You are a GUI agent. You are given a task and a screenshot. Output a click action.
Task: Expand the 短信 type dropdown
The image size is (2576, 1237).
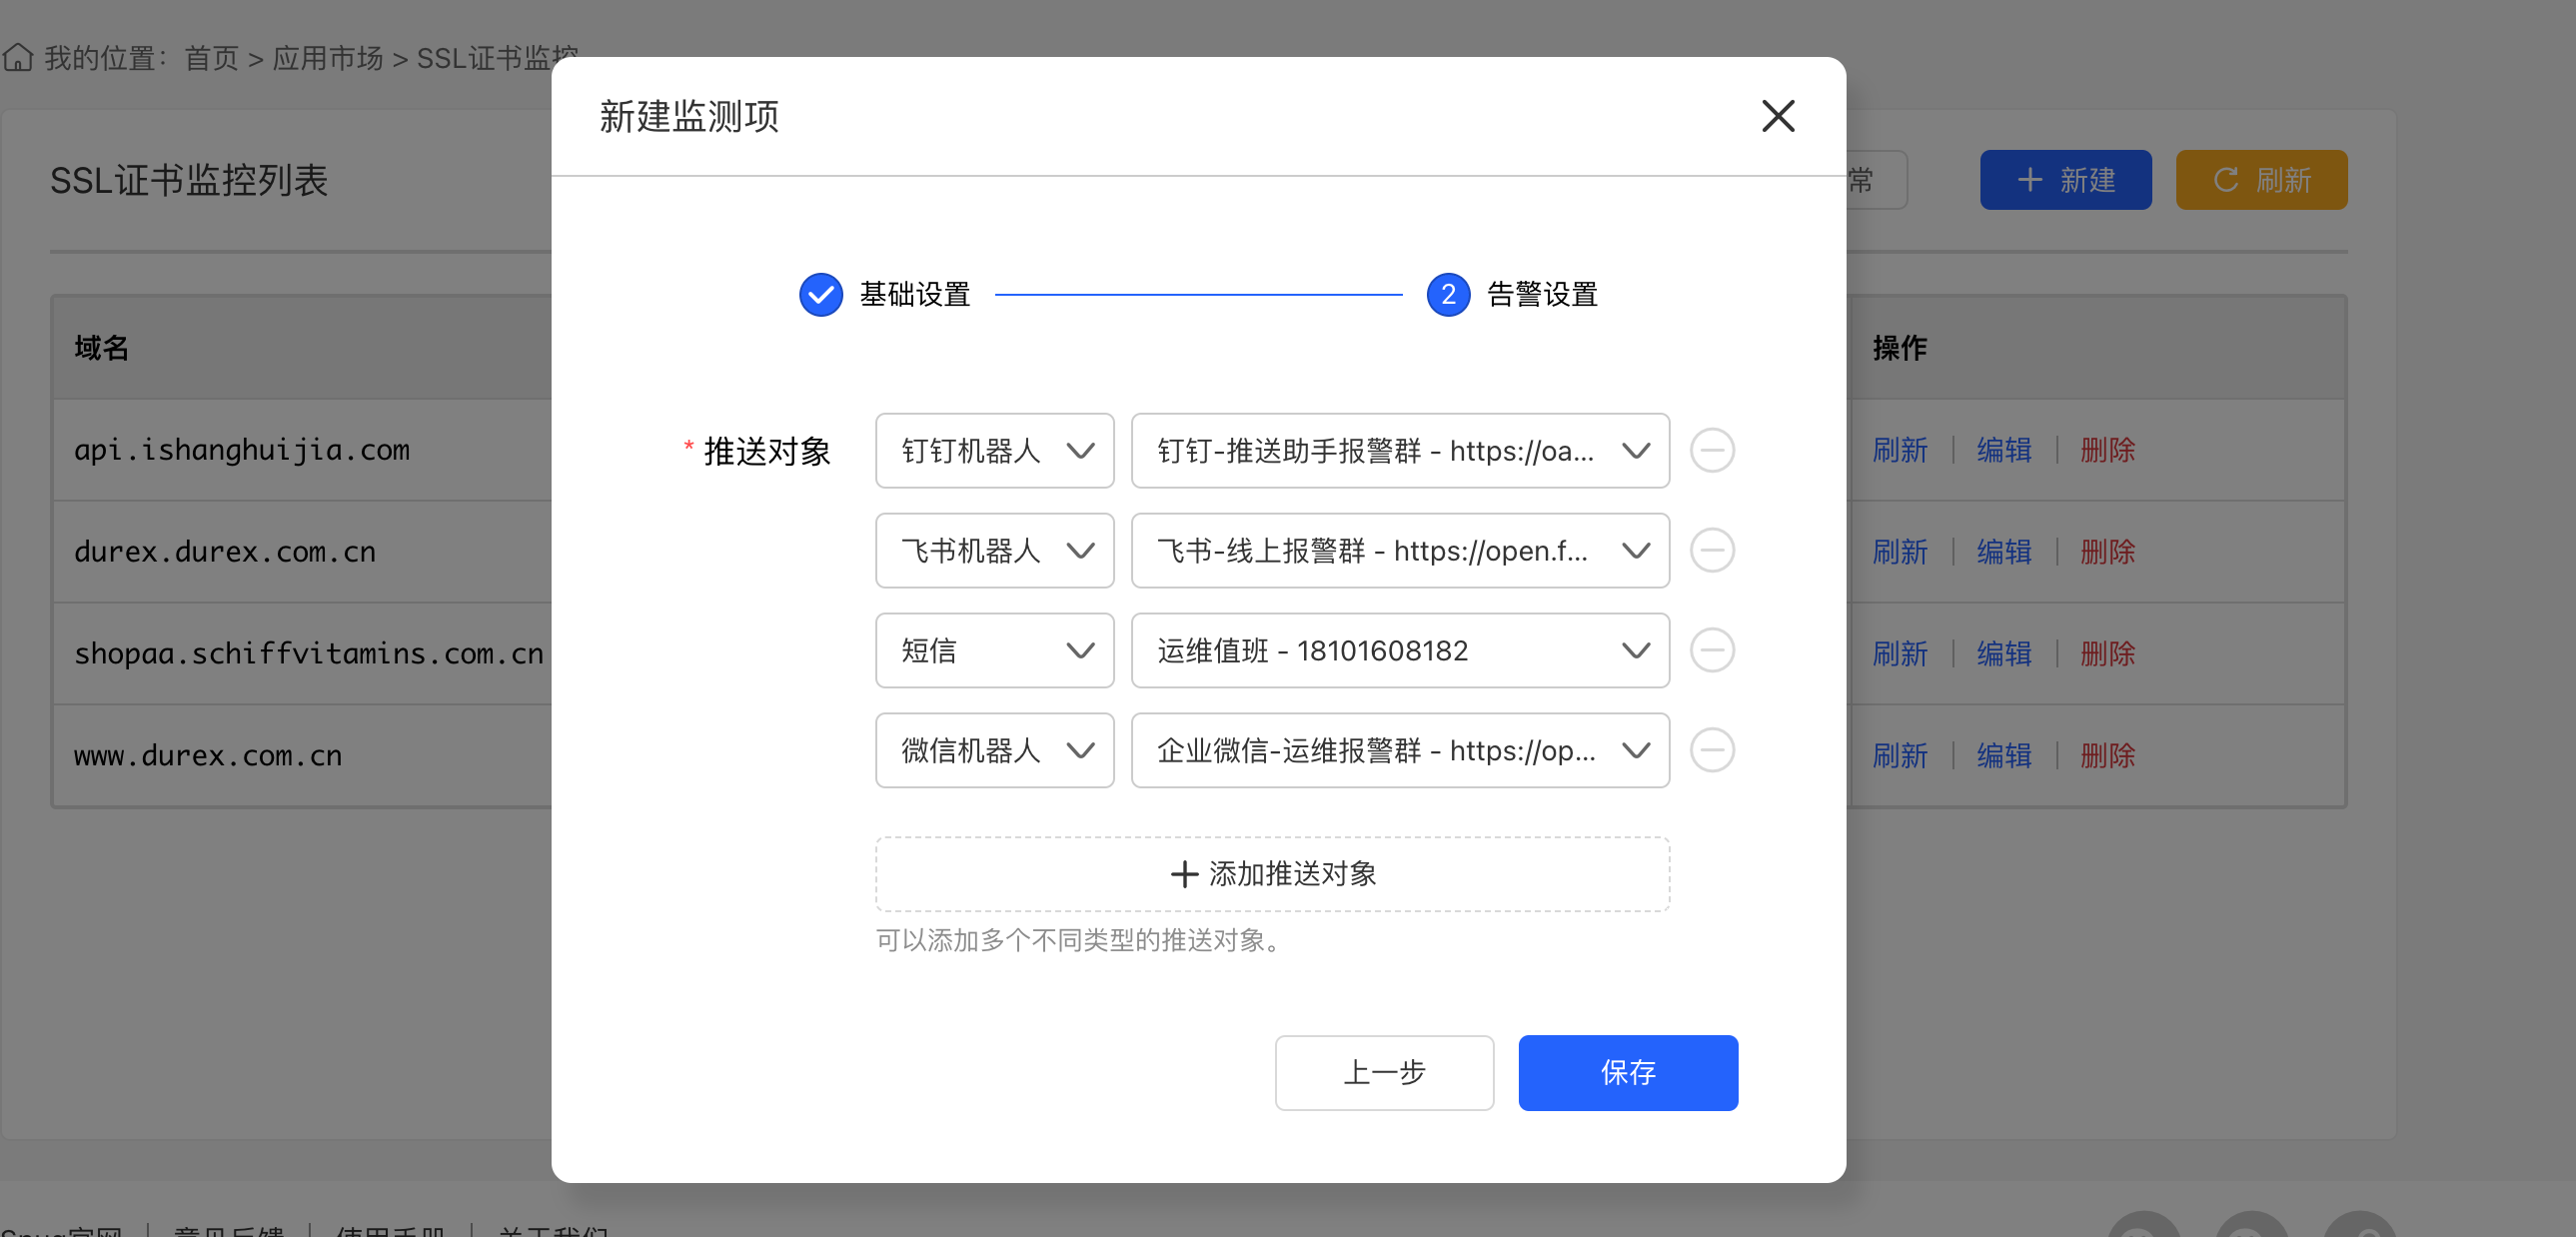click(994, 651)
